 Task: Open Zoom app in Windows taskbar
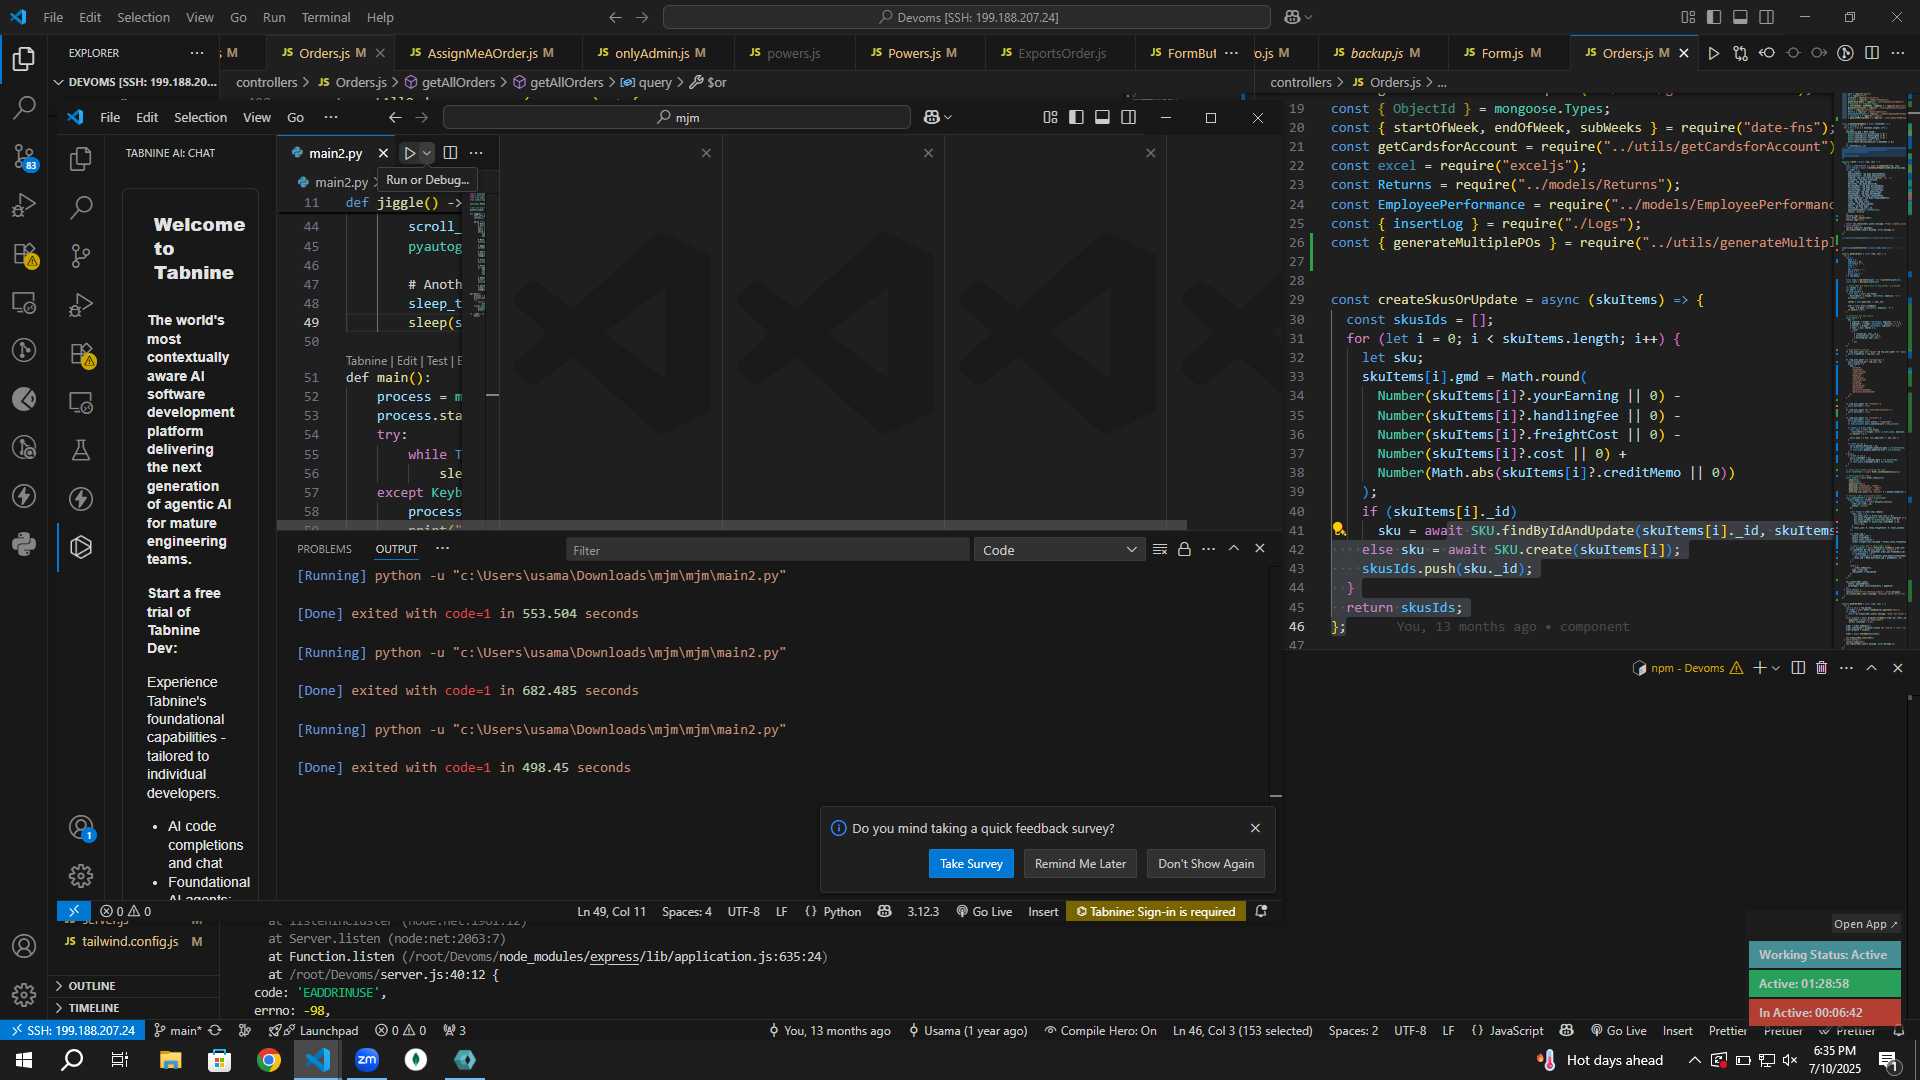pyautogui.click(x=367, y=1060)
